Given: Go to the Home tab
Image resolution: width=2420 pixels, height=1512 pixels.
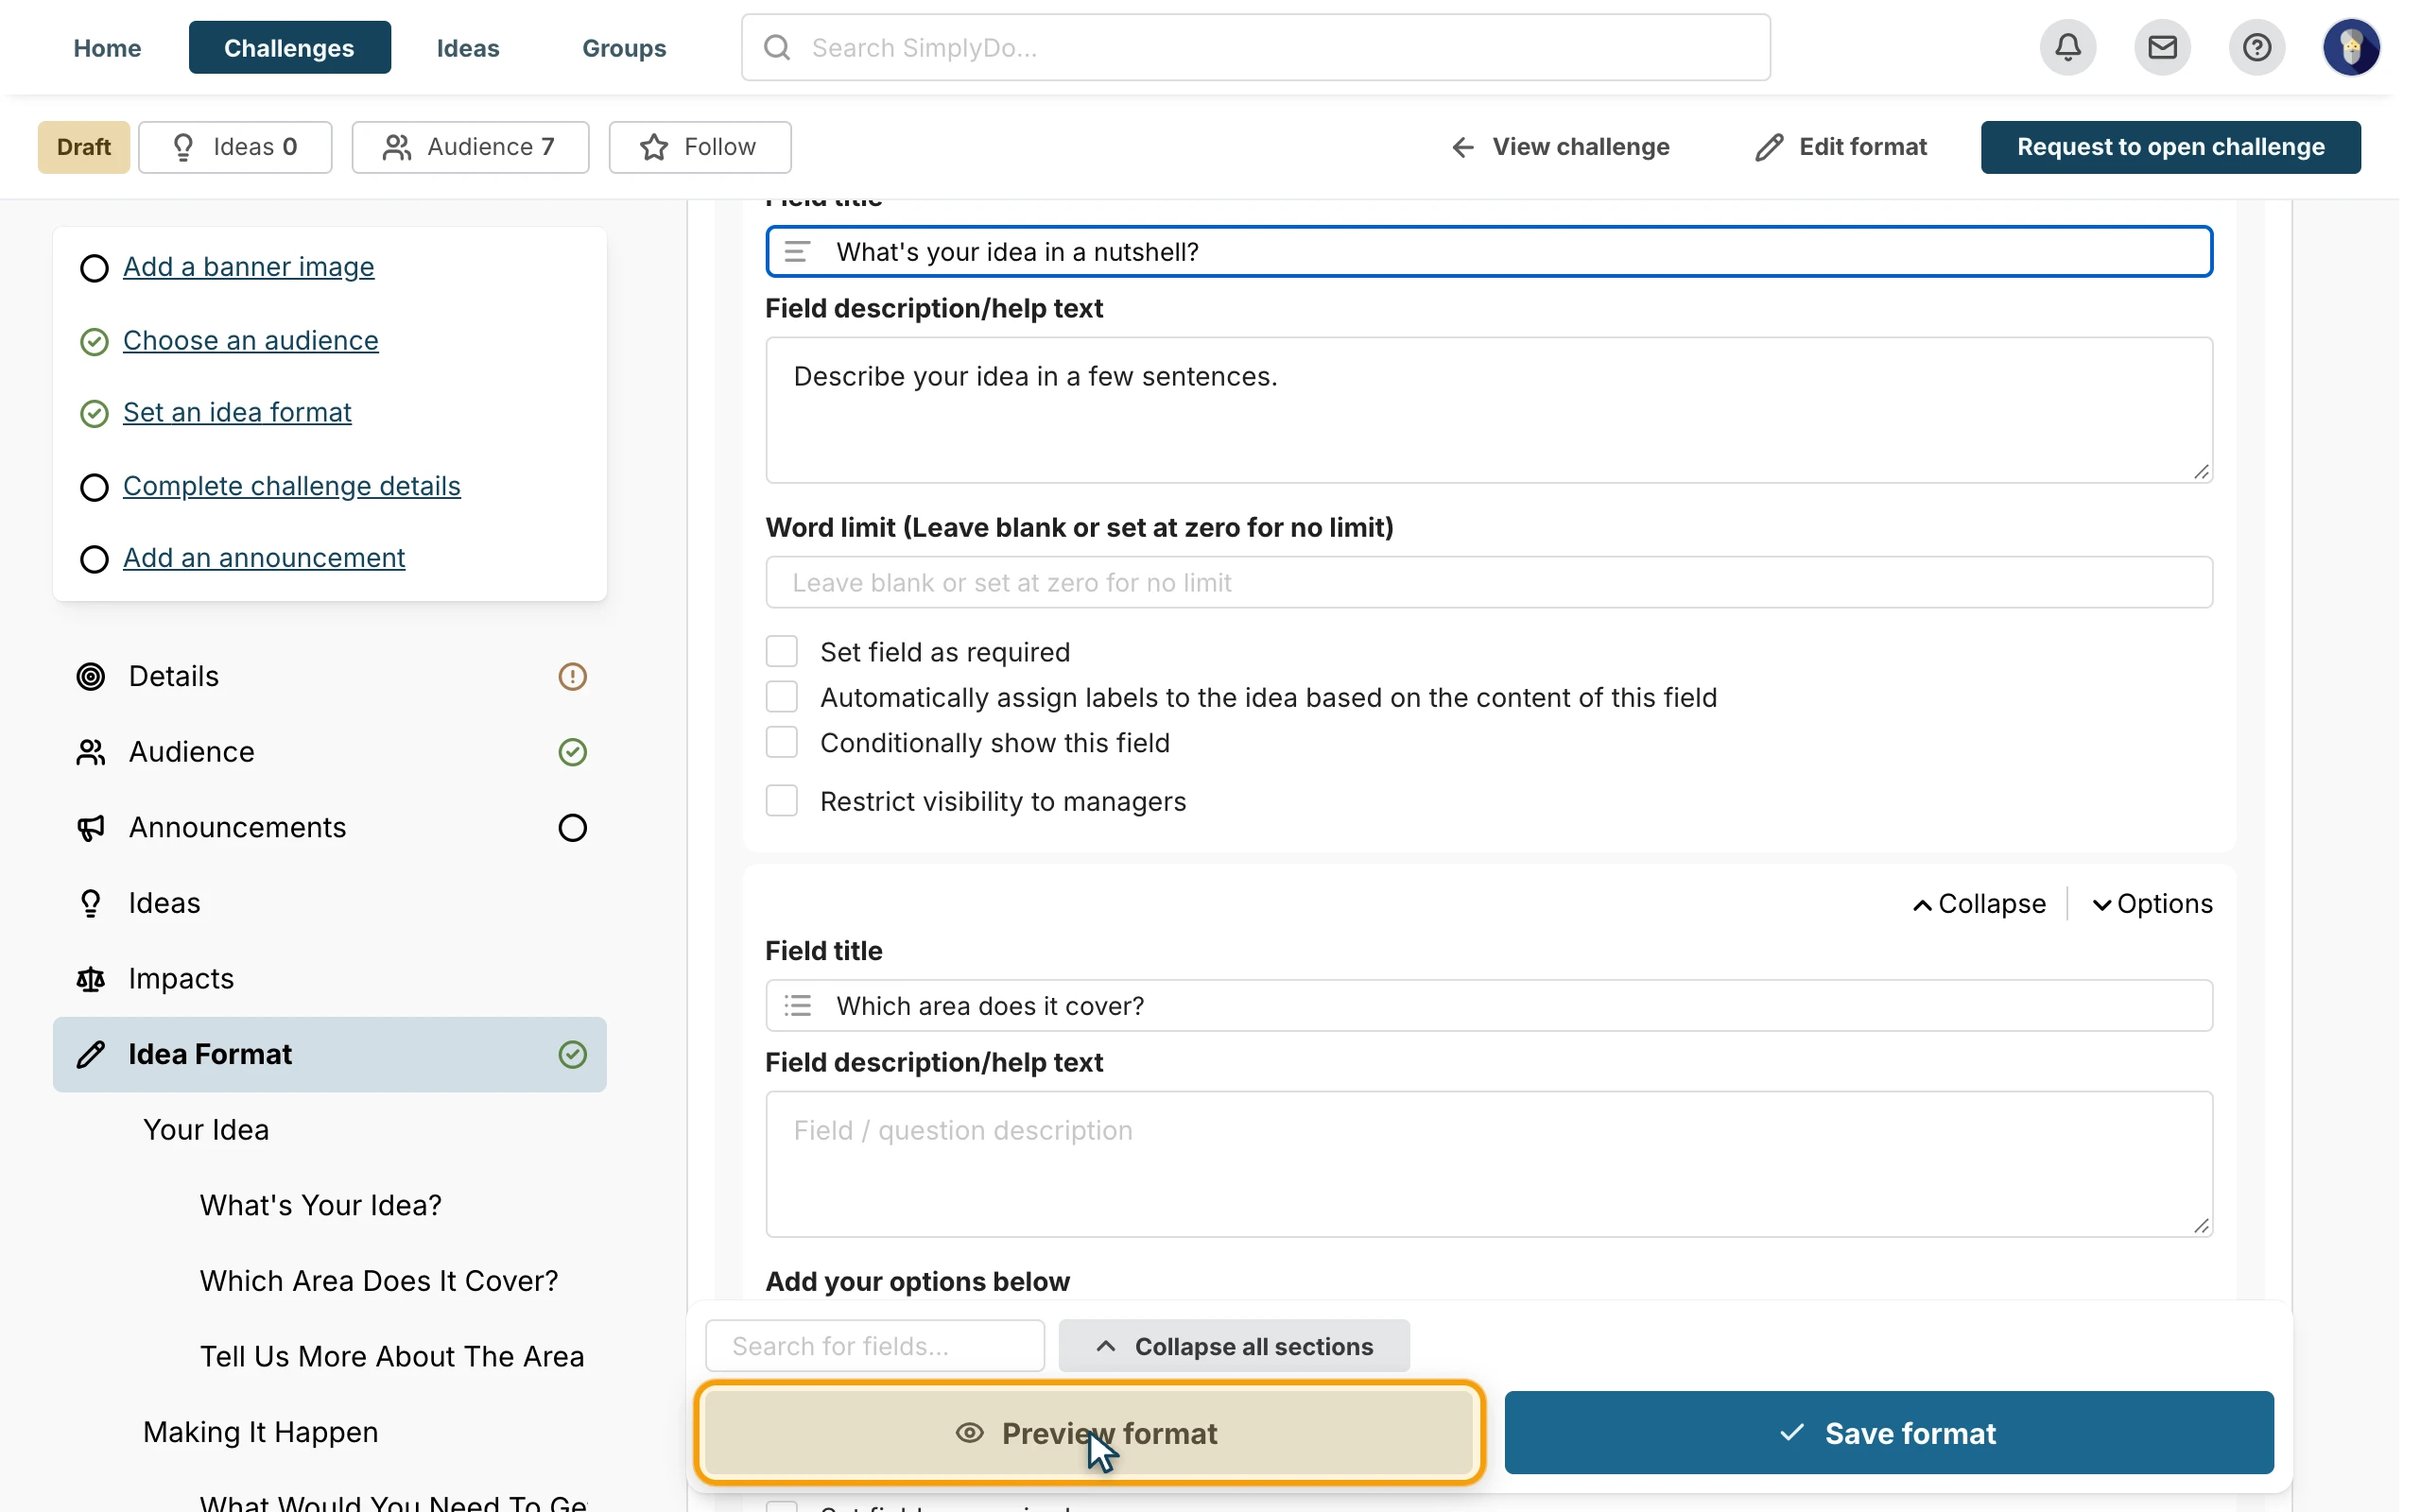Looking at the screenshot, I should 107,48.
